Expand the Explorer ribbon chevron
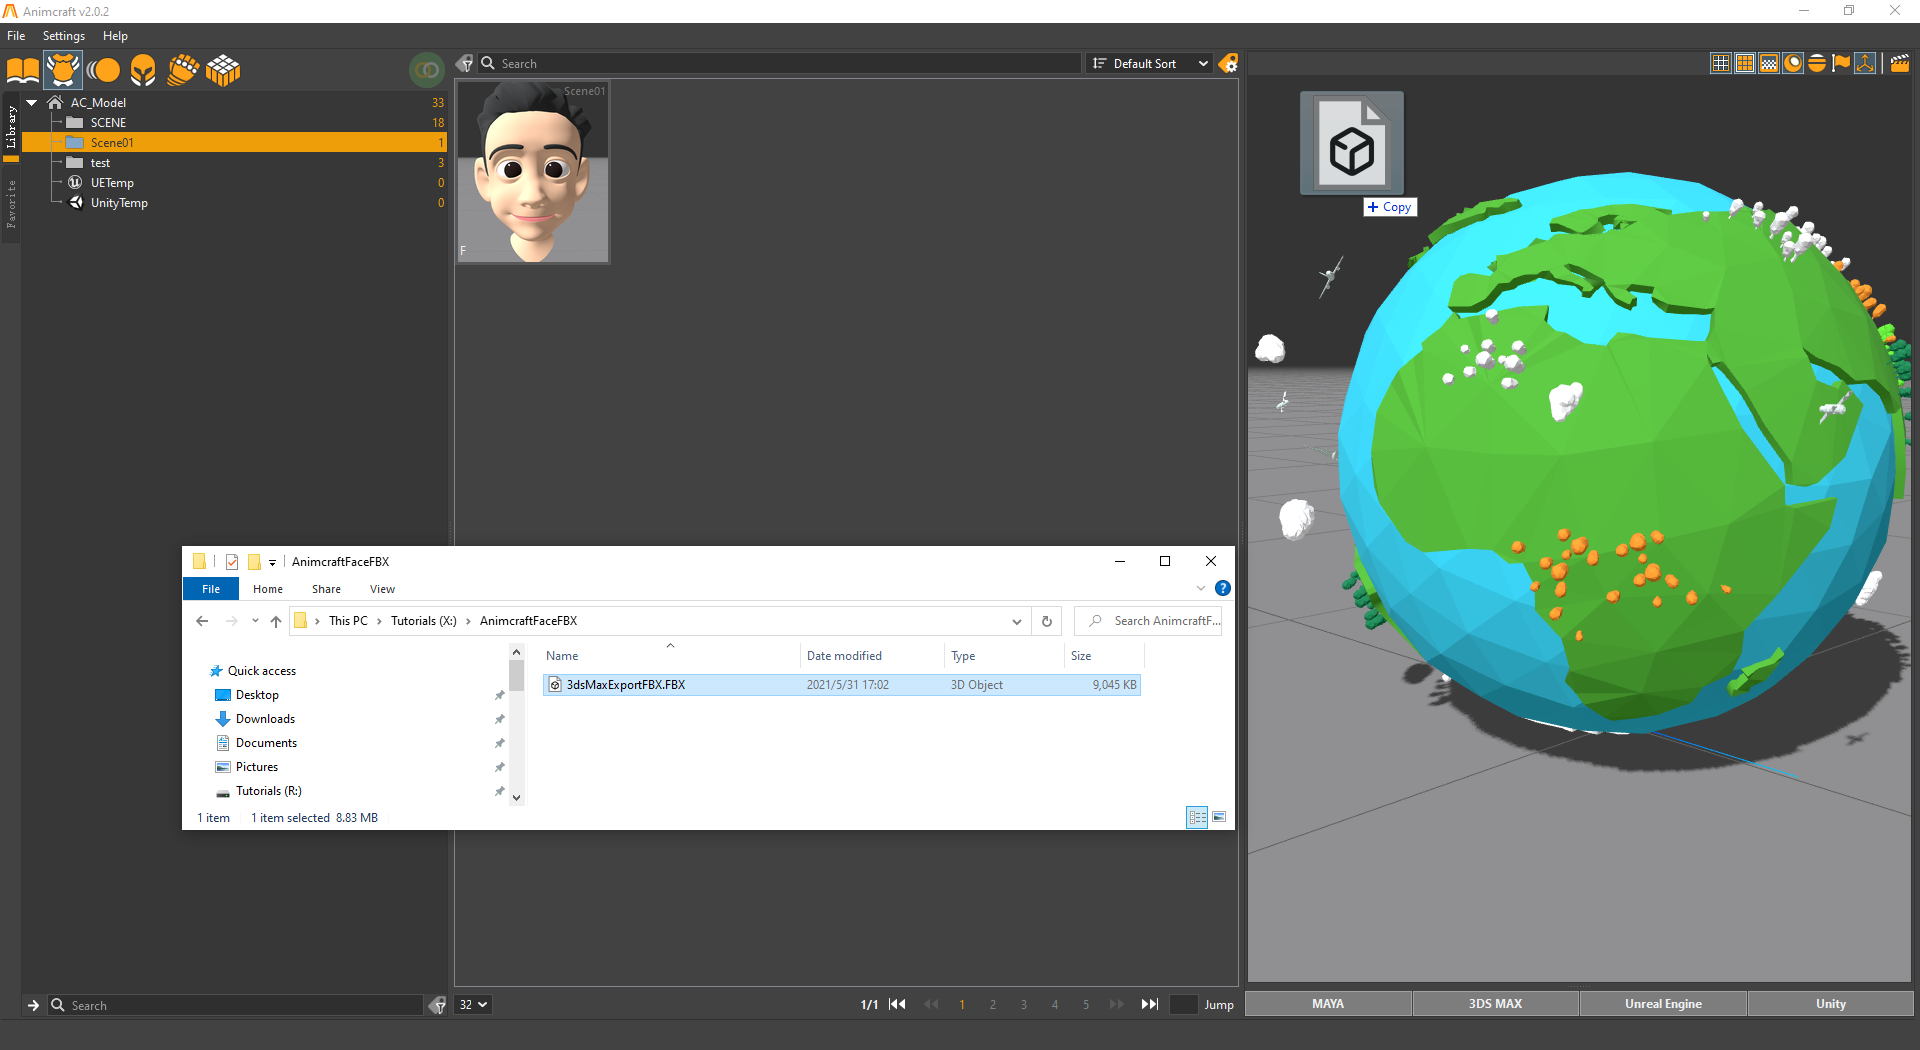Viewport: 1920px width, 1050px height. [x=1201, y=588]
